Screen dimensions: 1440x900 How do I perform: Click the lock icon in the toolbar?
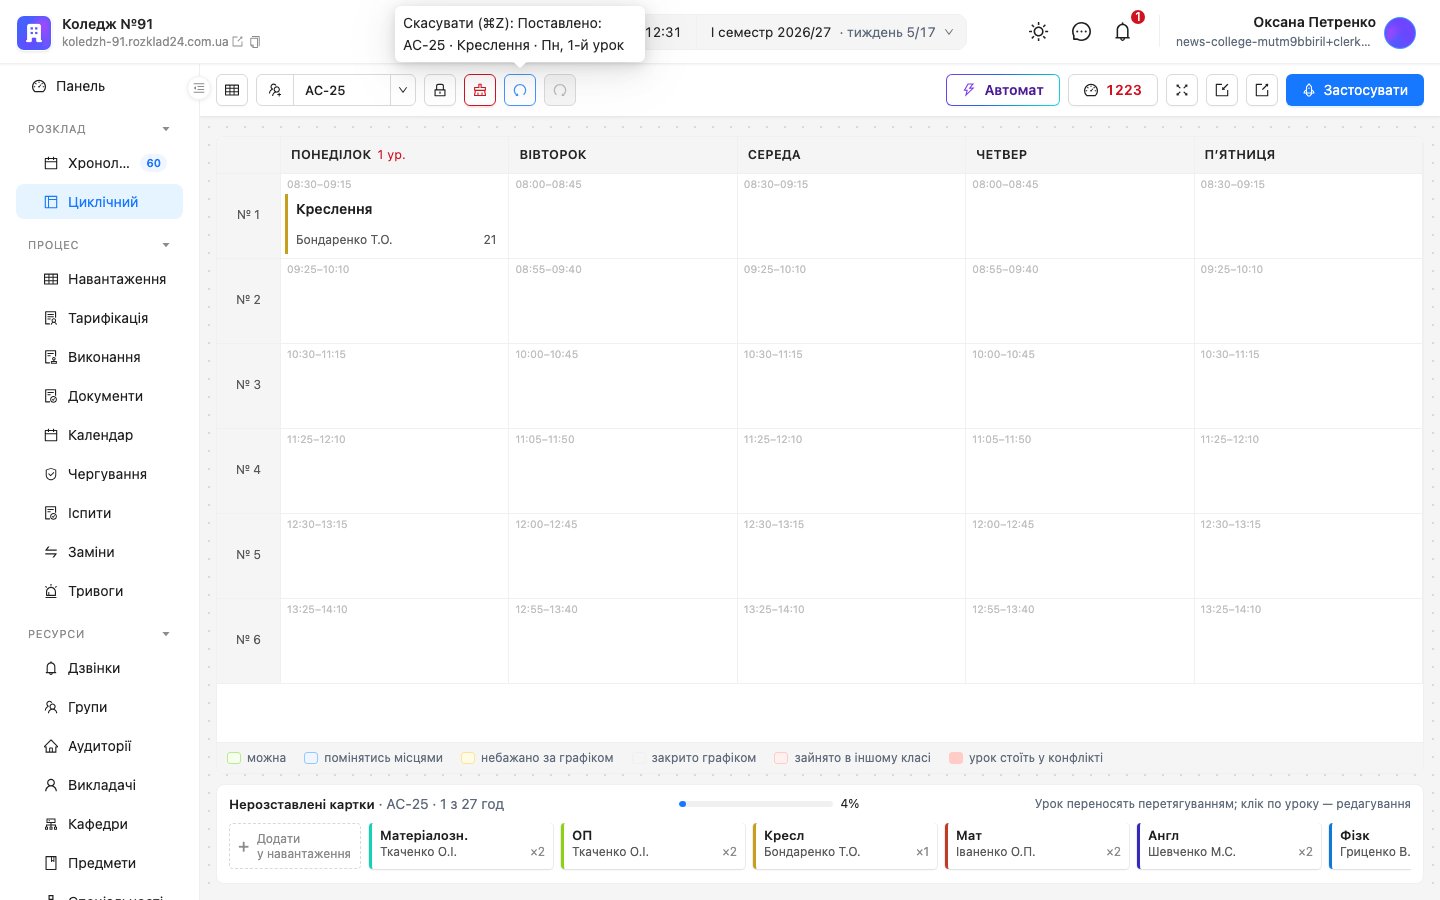click(440, 90)
